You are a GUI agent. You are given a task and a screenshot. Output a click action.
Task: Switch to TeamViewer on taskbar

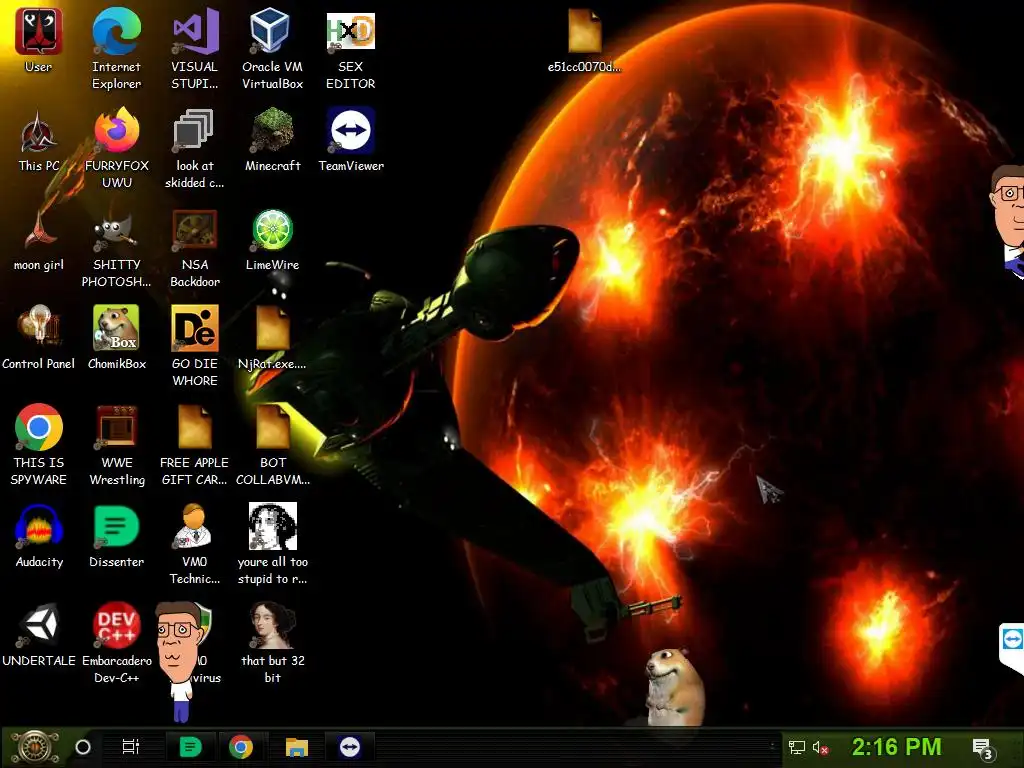tap(349, 747)
